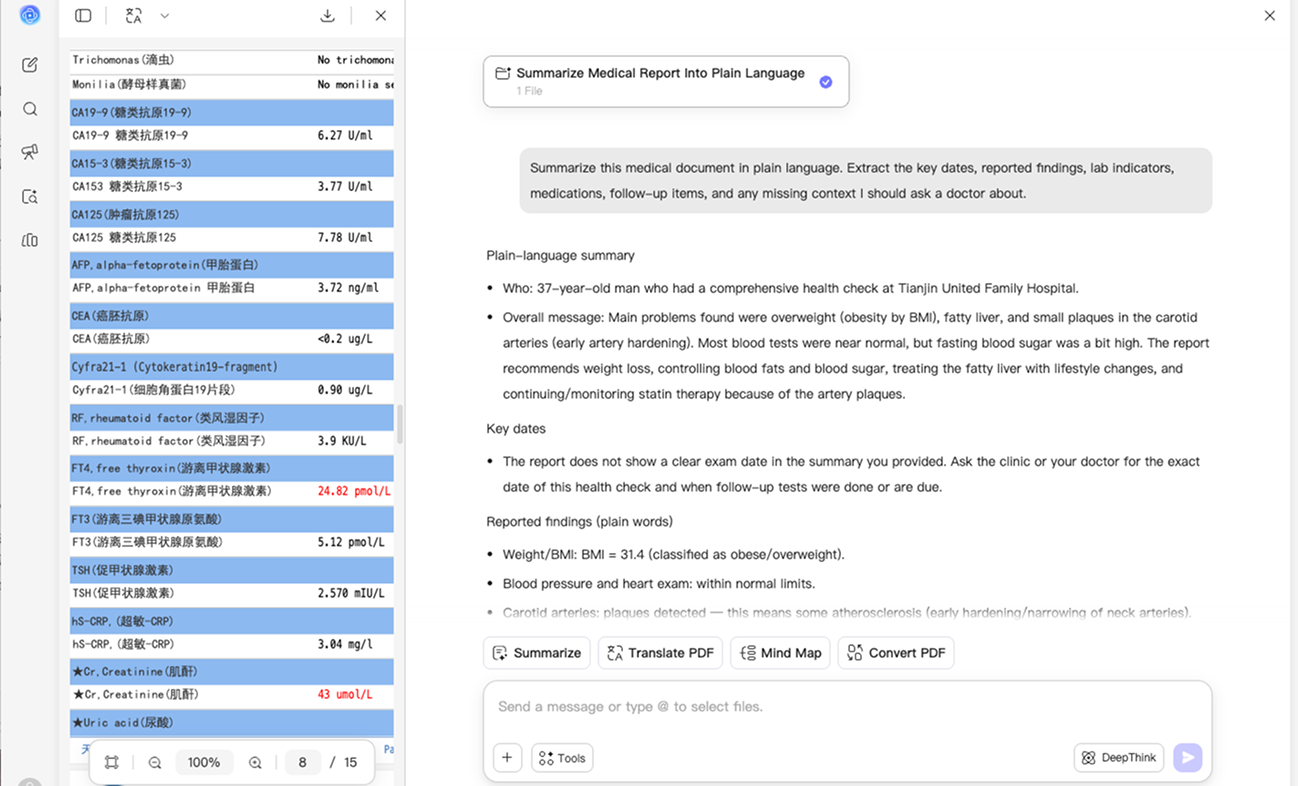Click the 100% zoom level field
Screen dimensions: 1298x786
tap(204, 762)
